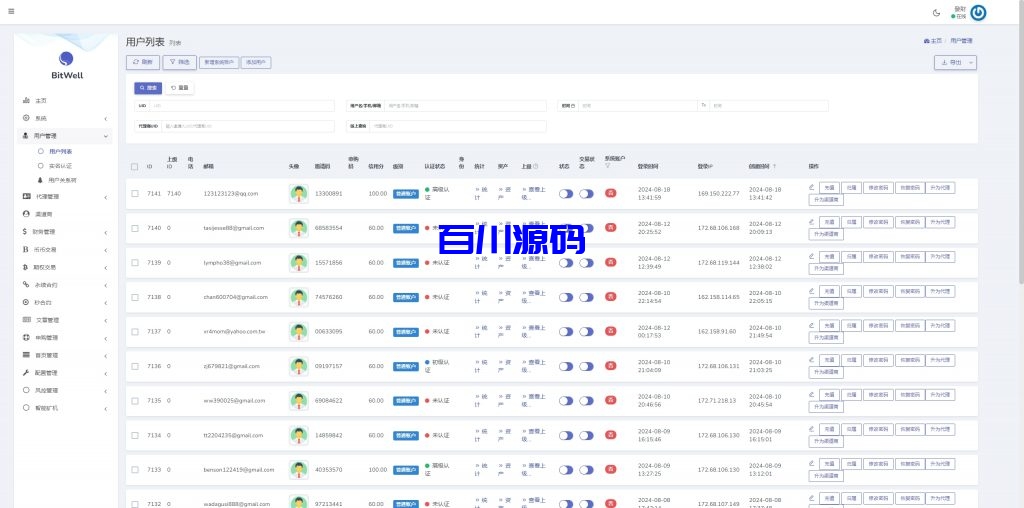Click the help icon beside 上级 column header
The height and width of the screenshot is (508, 1024).
(536, 167)
